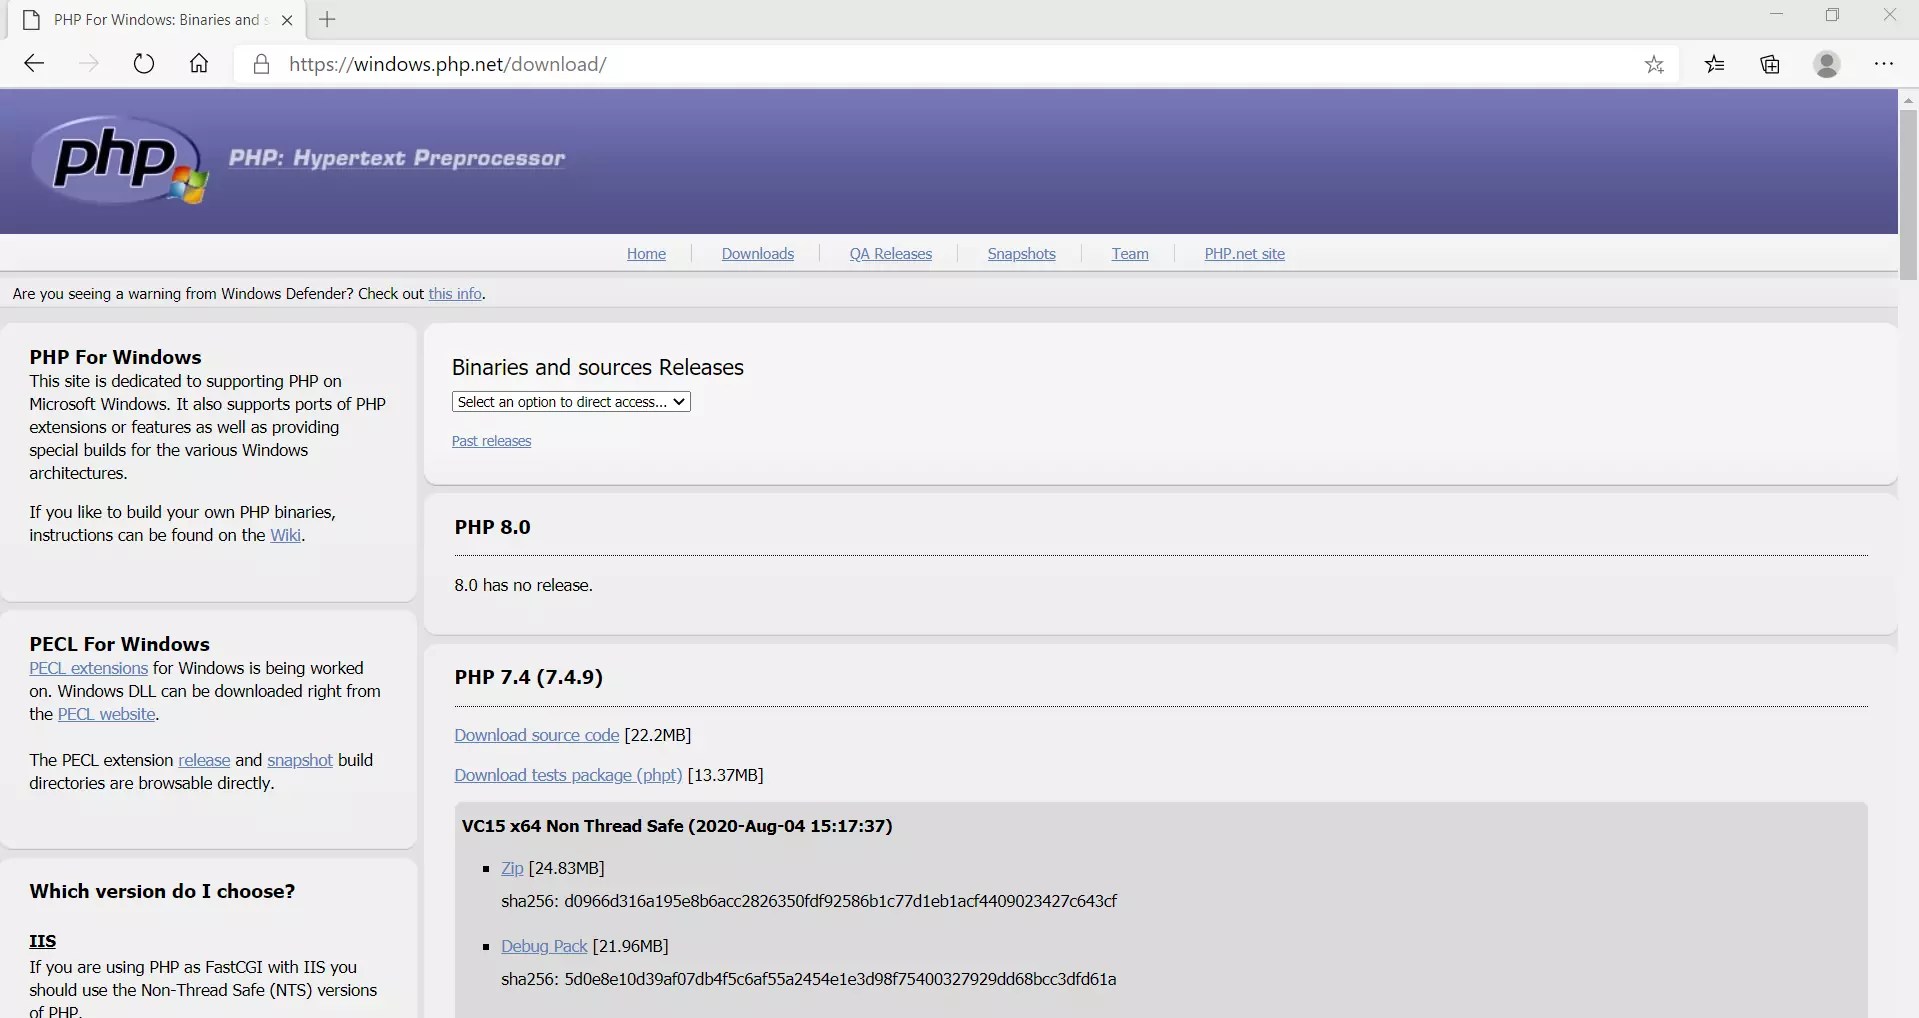Download tests package (phpt)
This screenshot has width=1919, height=1018.
pos(568,775)
